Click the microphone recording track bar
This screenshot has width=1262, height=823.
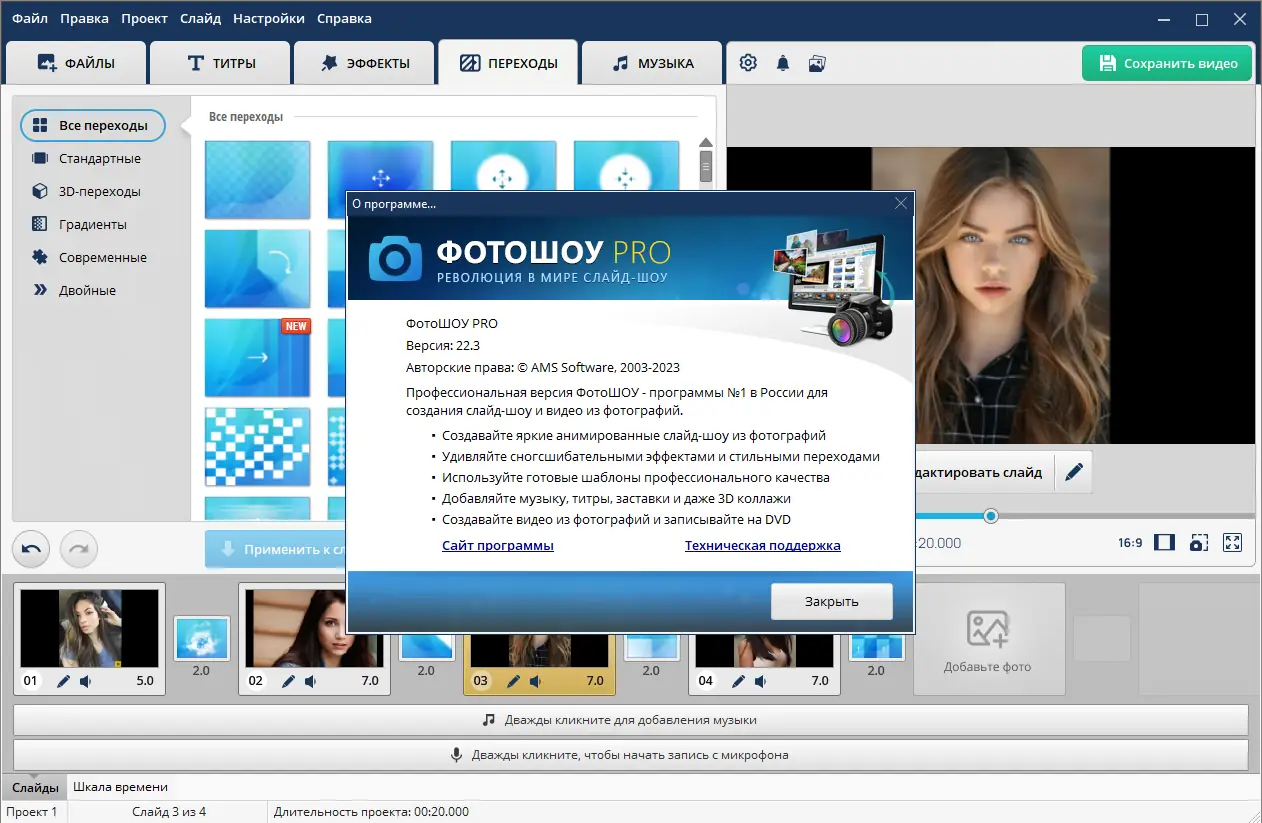point(631,755)
